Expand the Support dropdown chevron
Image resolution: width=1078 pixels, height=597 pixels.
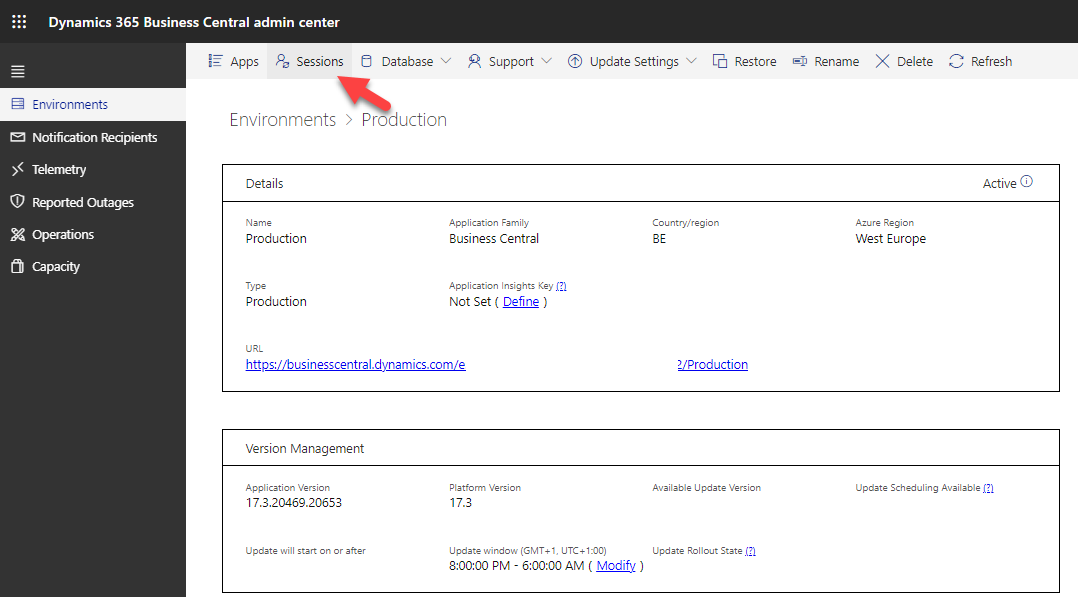pyautogui.click(x=547, y=61)
